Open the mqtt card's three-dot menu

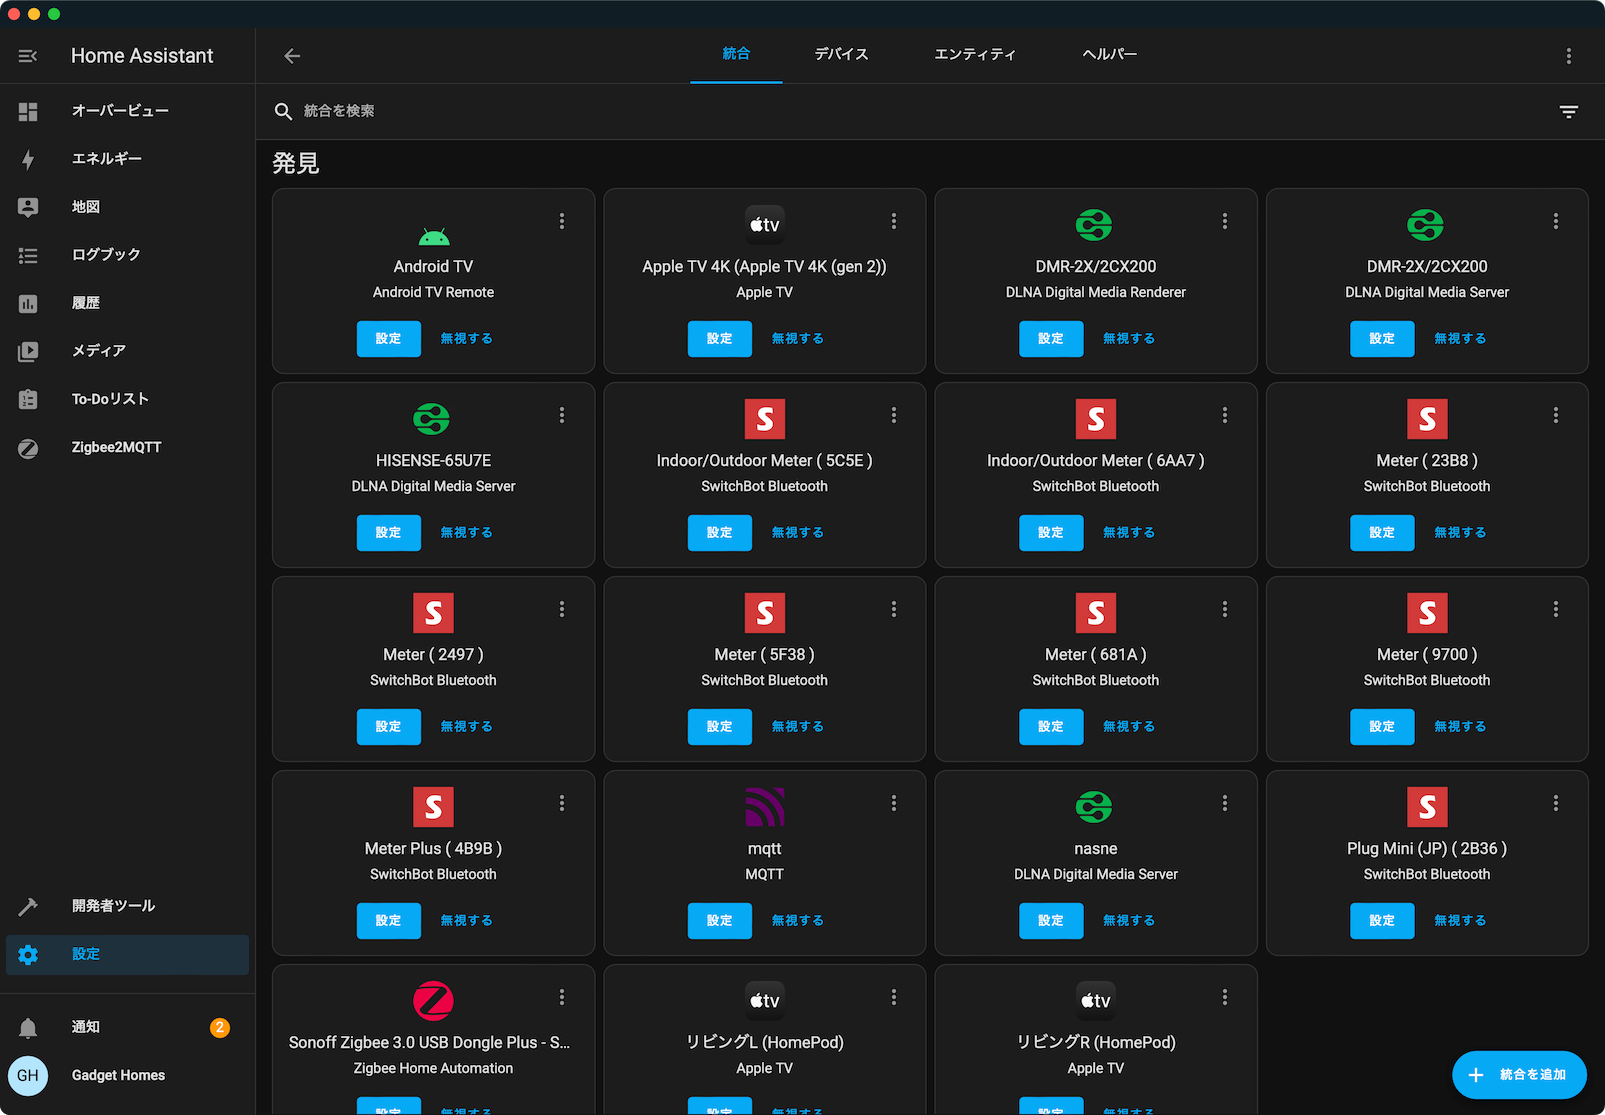click(x=893, y=803)
